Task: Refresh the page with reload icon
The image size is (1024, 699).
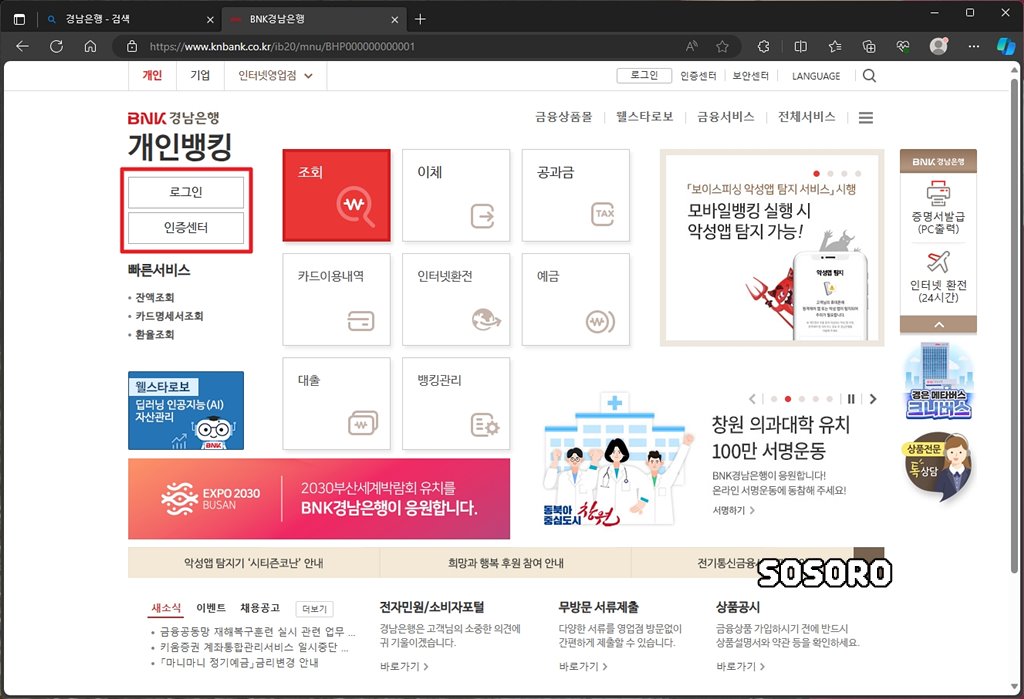Action: coord(57,46)
